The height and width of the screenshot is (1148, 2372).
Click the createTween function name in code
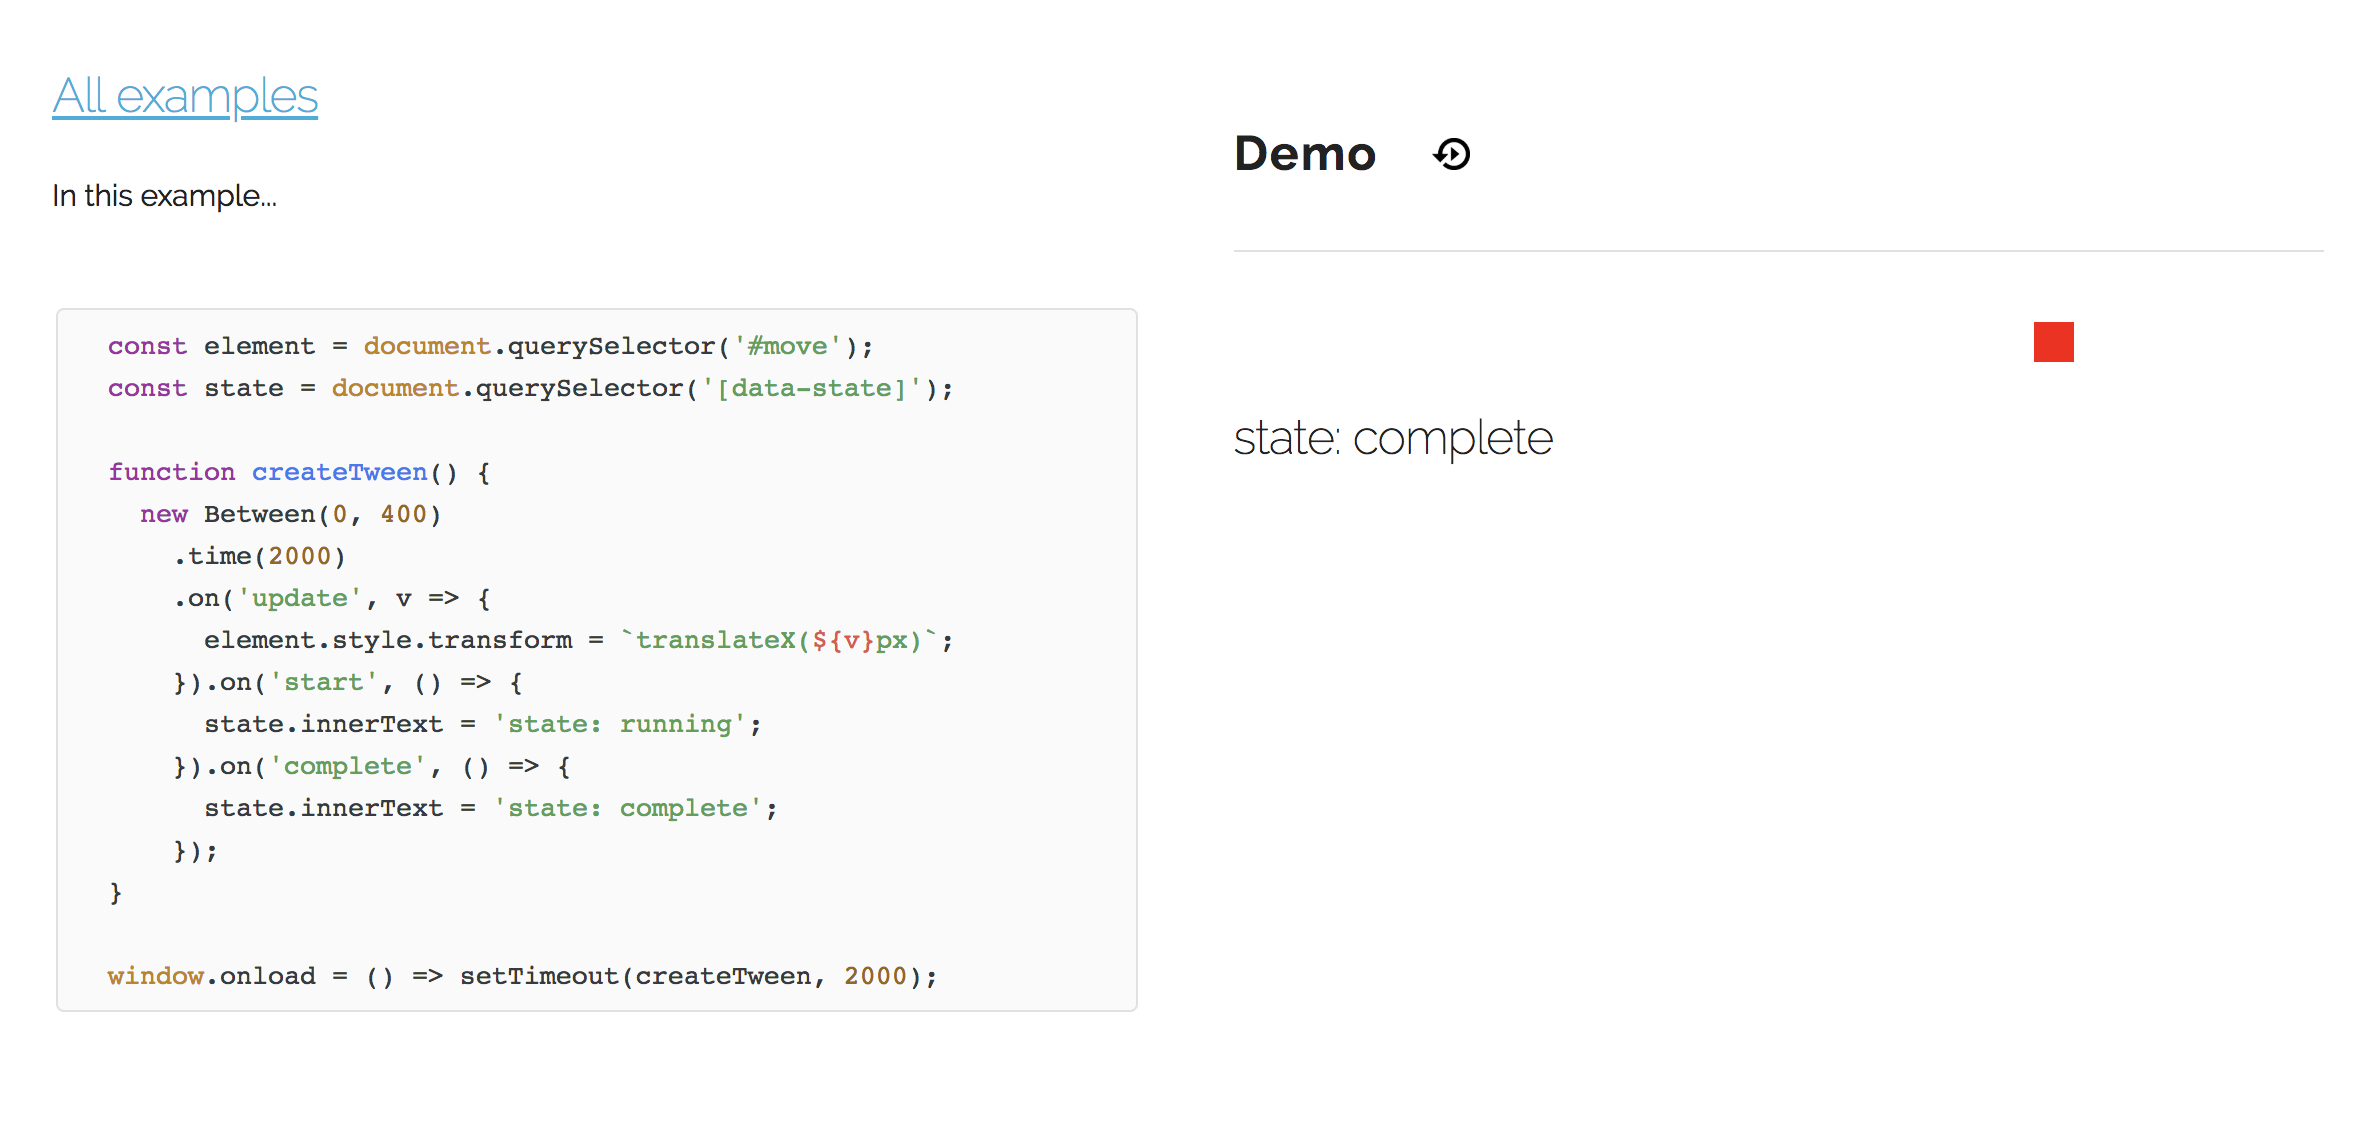[339, 472]
